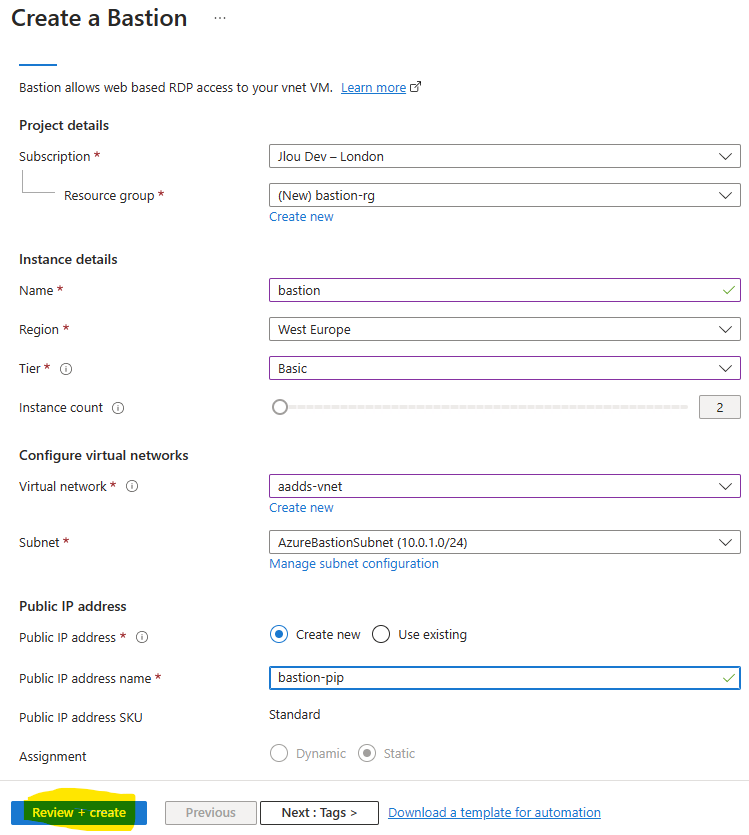Screen dimensions: 749x835
Task: Click the Public IP address name field
Action: (505, 678)
